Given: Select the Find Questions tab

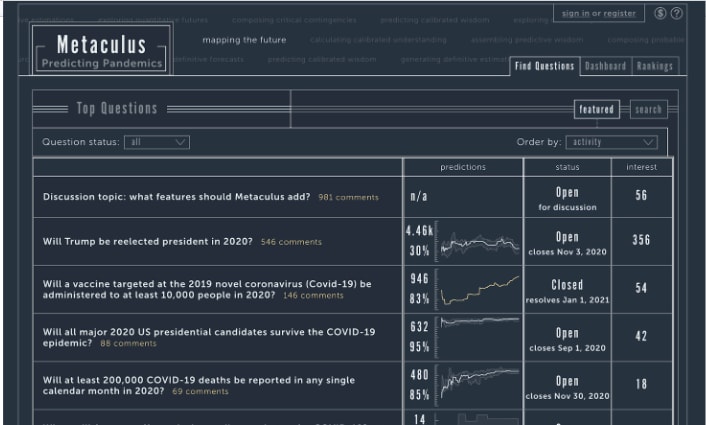Looking at the screenshot, I should pos(543,66).
